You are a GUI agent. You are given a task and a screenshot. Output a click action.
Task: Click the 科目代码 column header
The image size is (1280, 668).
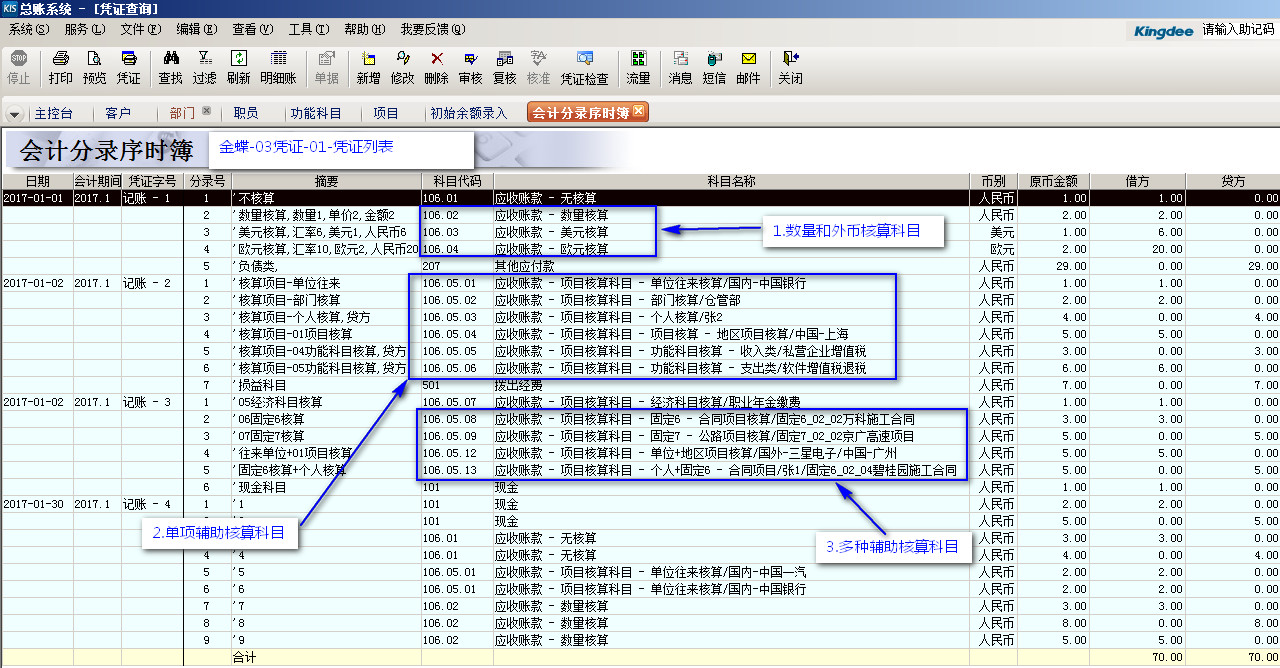click(457, 181)
